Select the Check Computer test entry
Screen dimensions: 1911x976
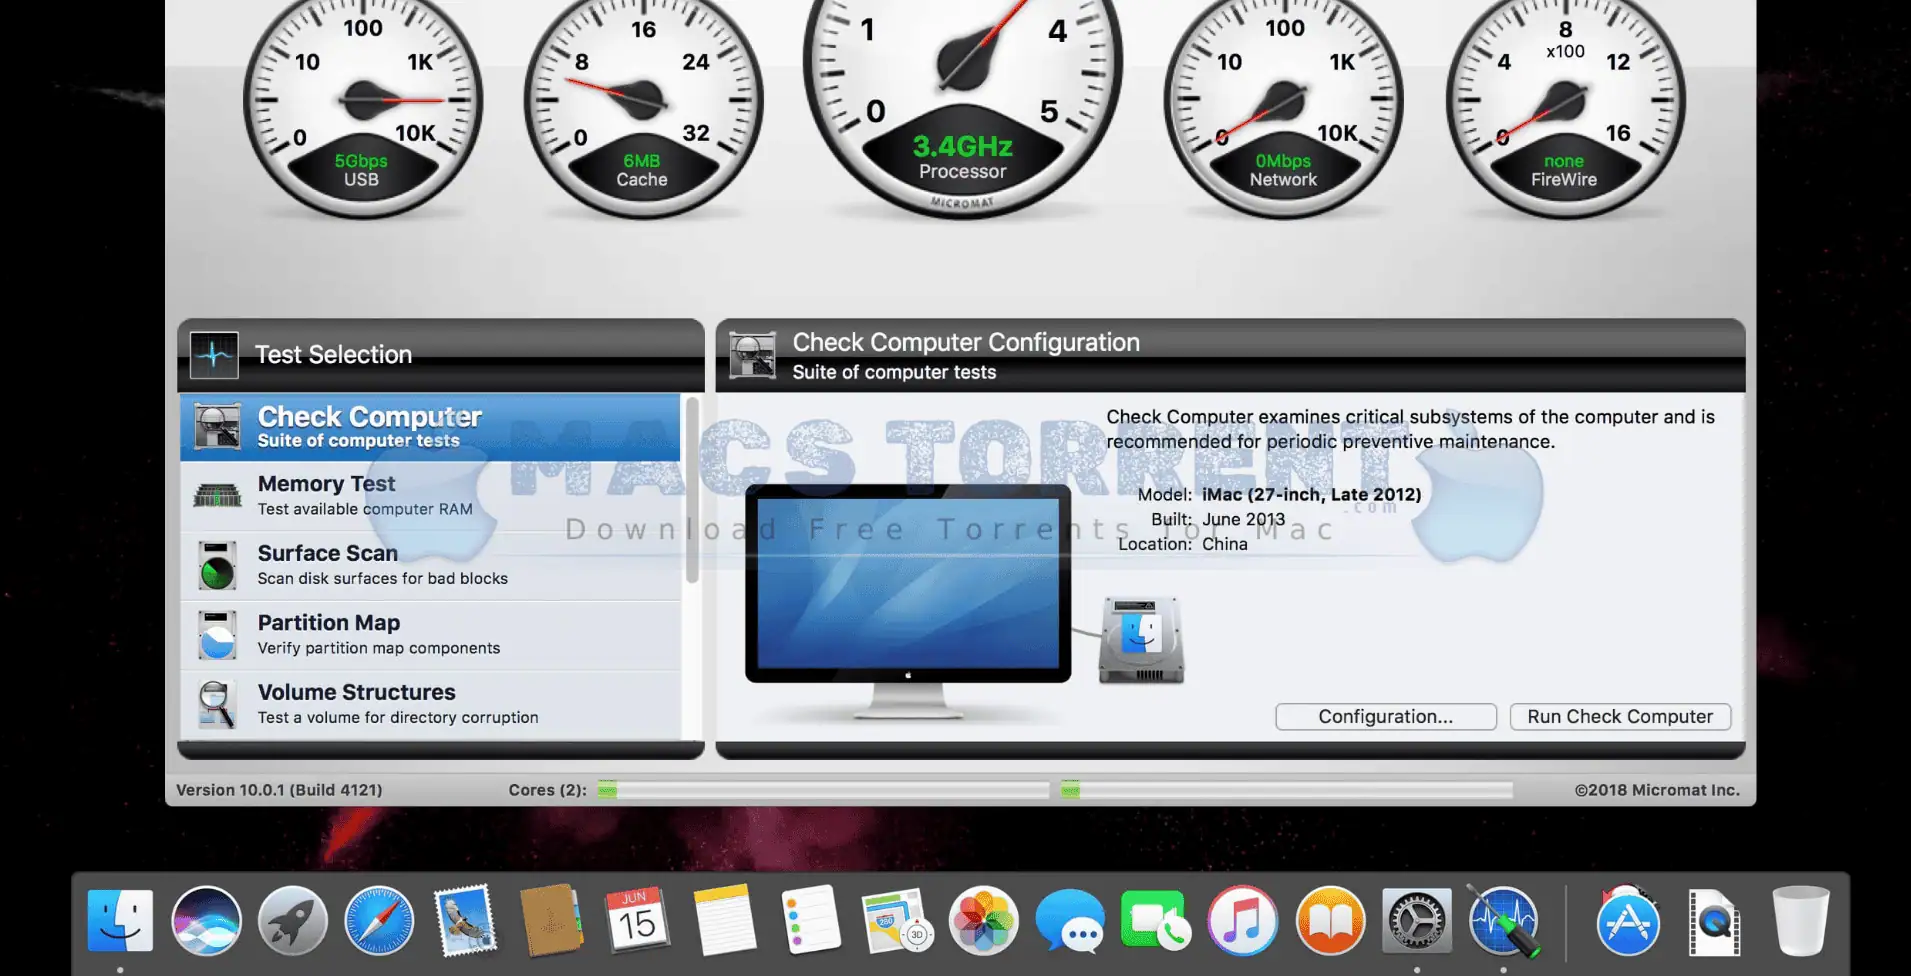point(430,427)
